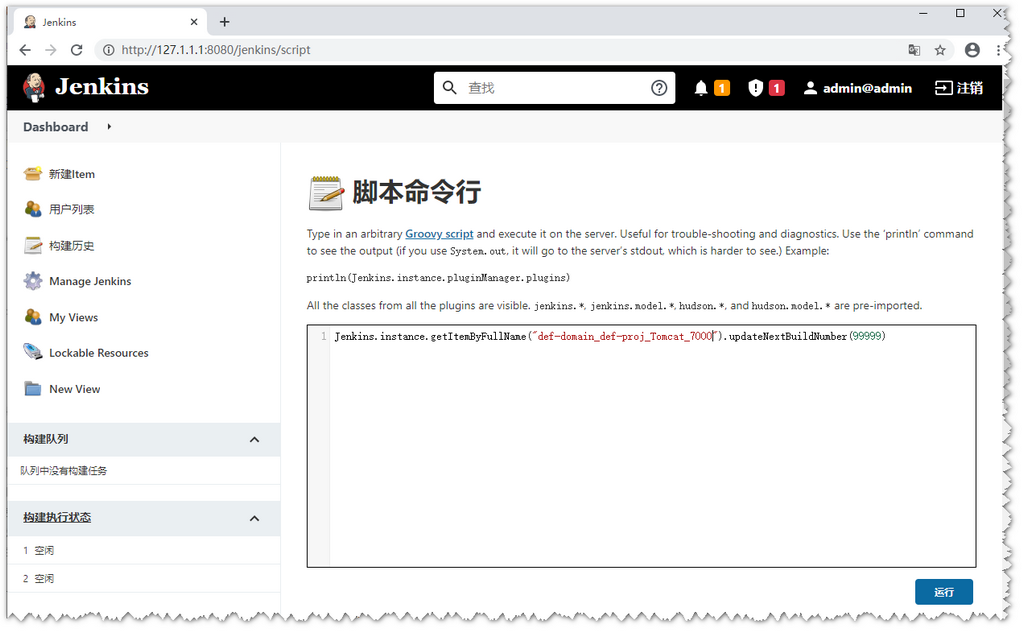This screenshot has height=633, width=1024.
Task: Open a new browser tab
Action: point(225,22)
